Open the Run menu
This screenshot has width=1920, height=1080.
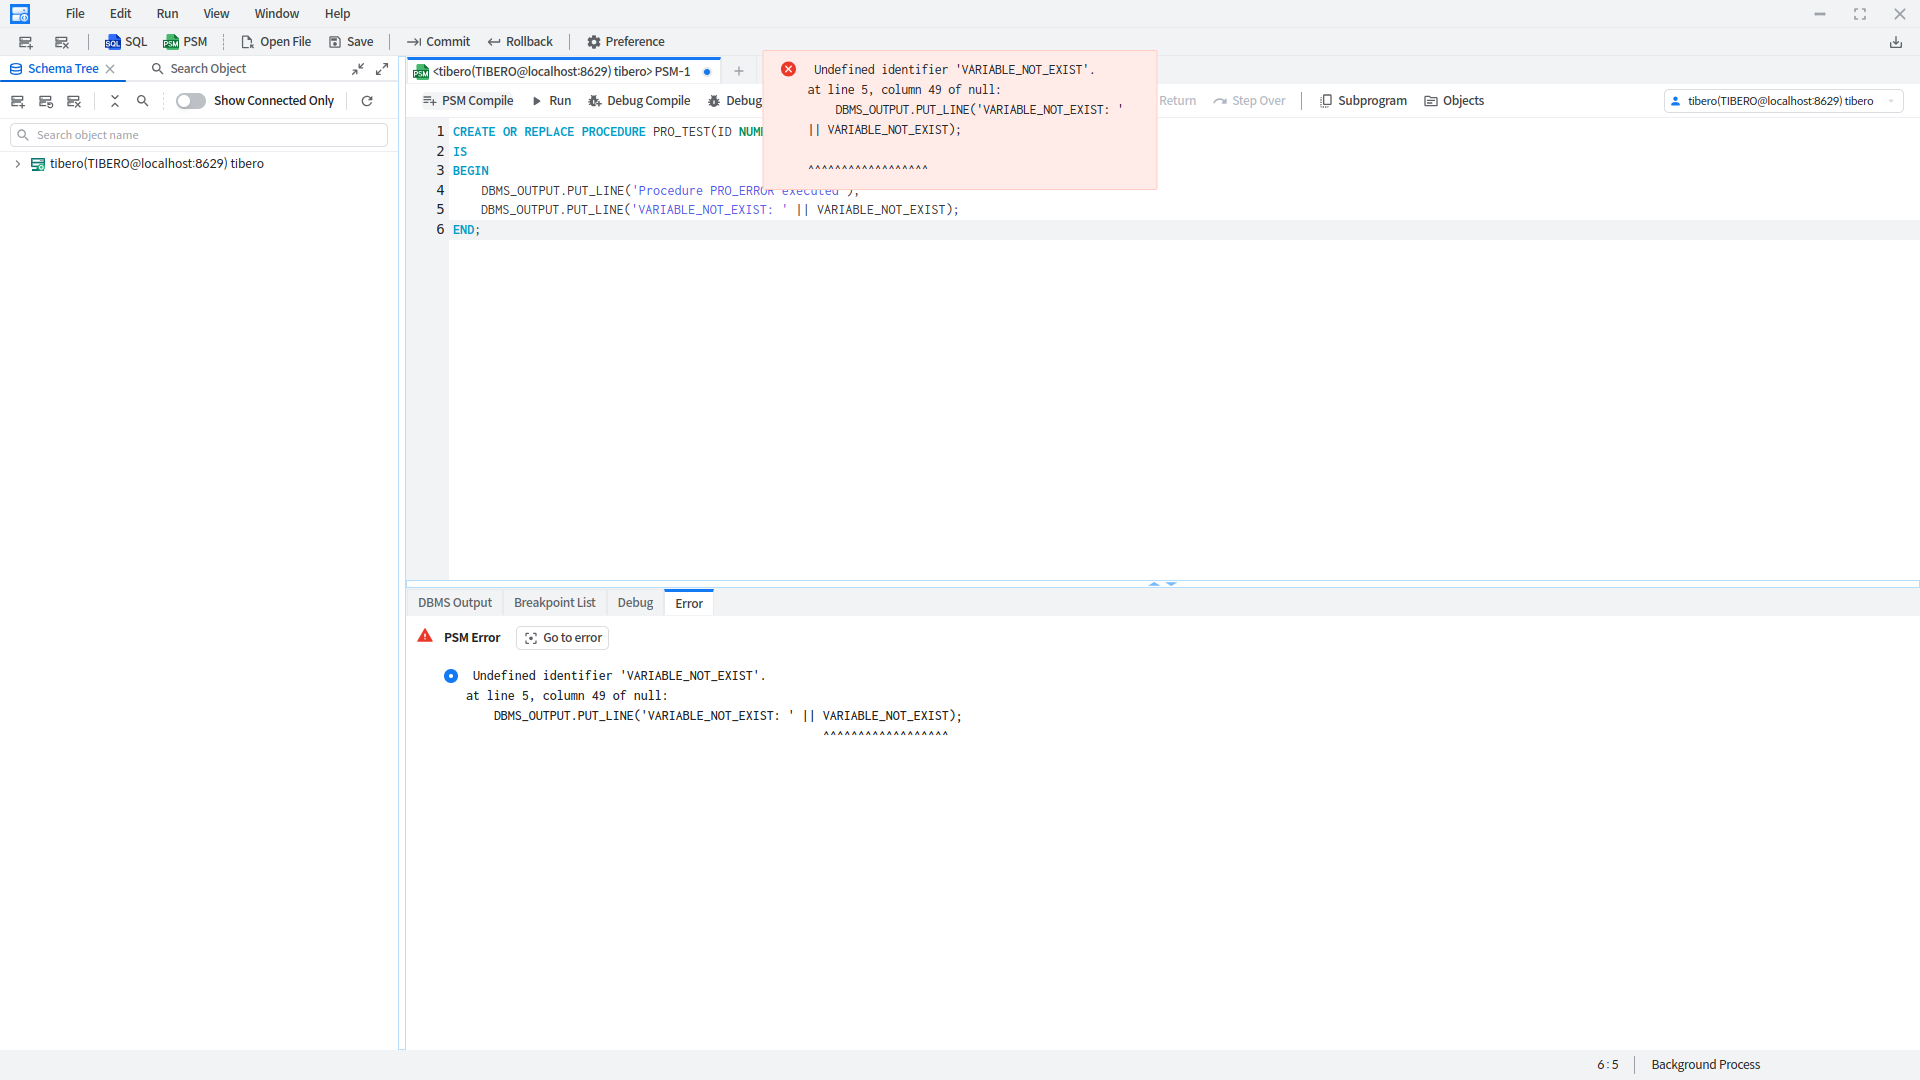167,14
